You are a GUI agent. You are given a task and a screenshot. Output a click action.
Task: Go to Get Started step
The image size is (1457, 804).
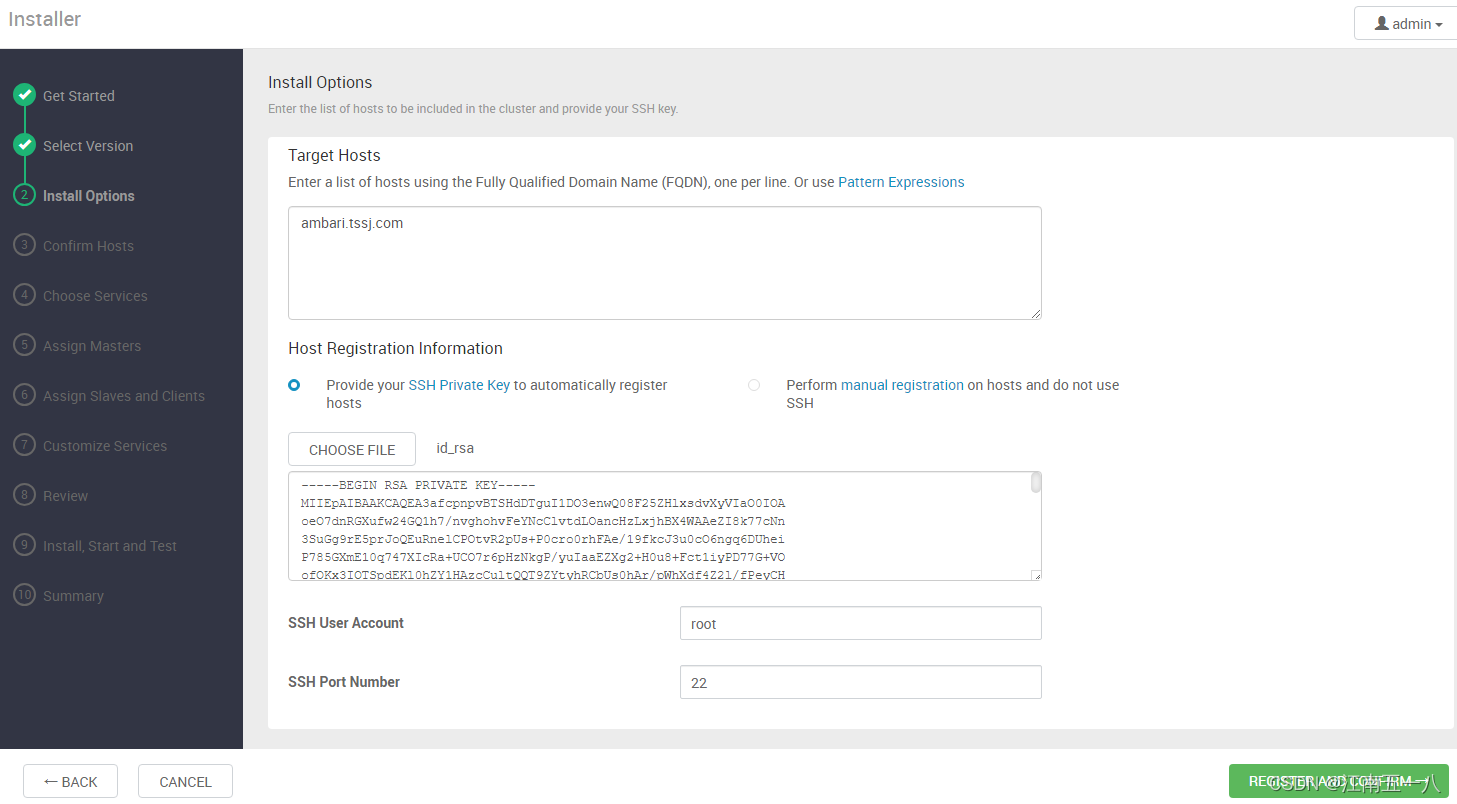click(79, 96)
